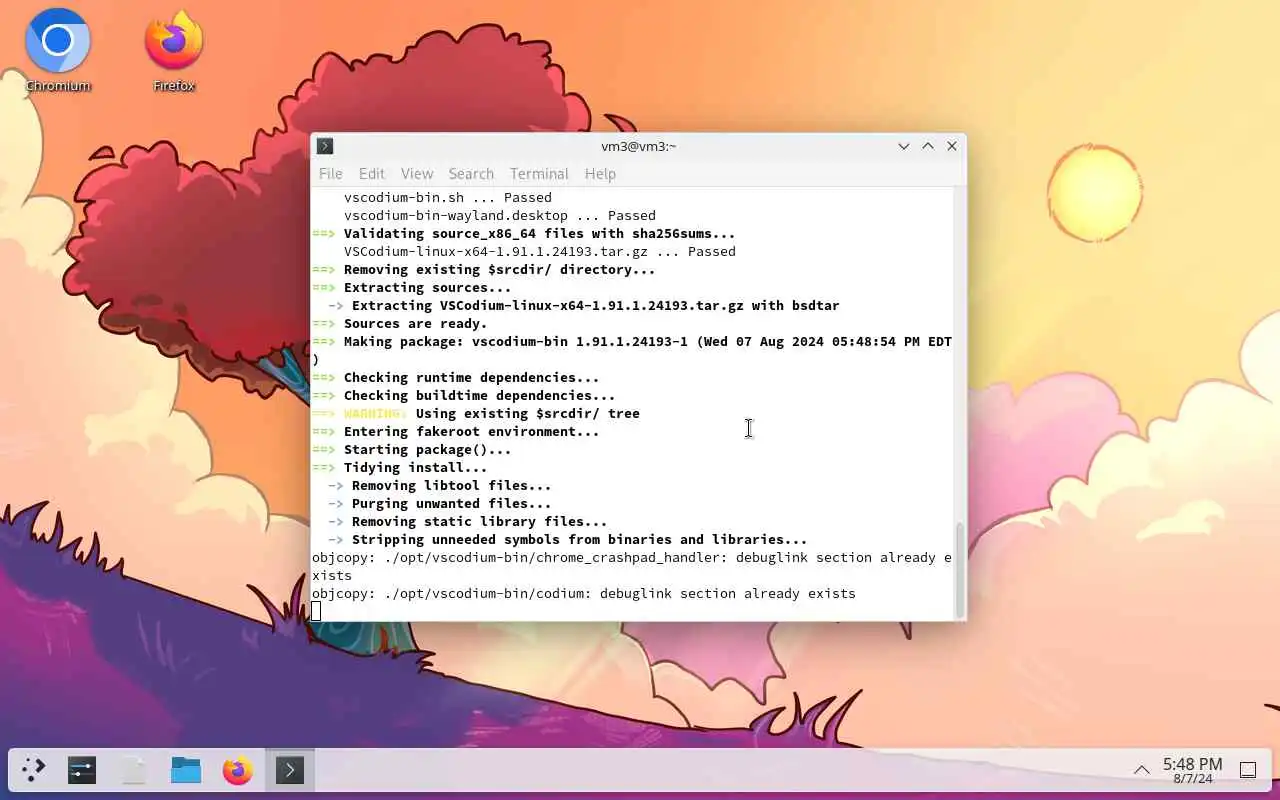Click the 'Entering fakeroot environment...' line

455,432
